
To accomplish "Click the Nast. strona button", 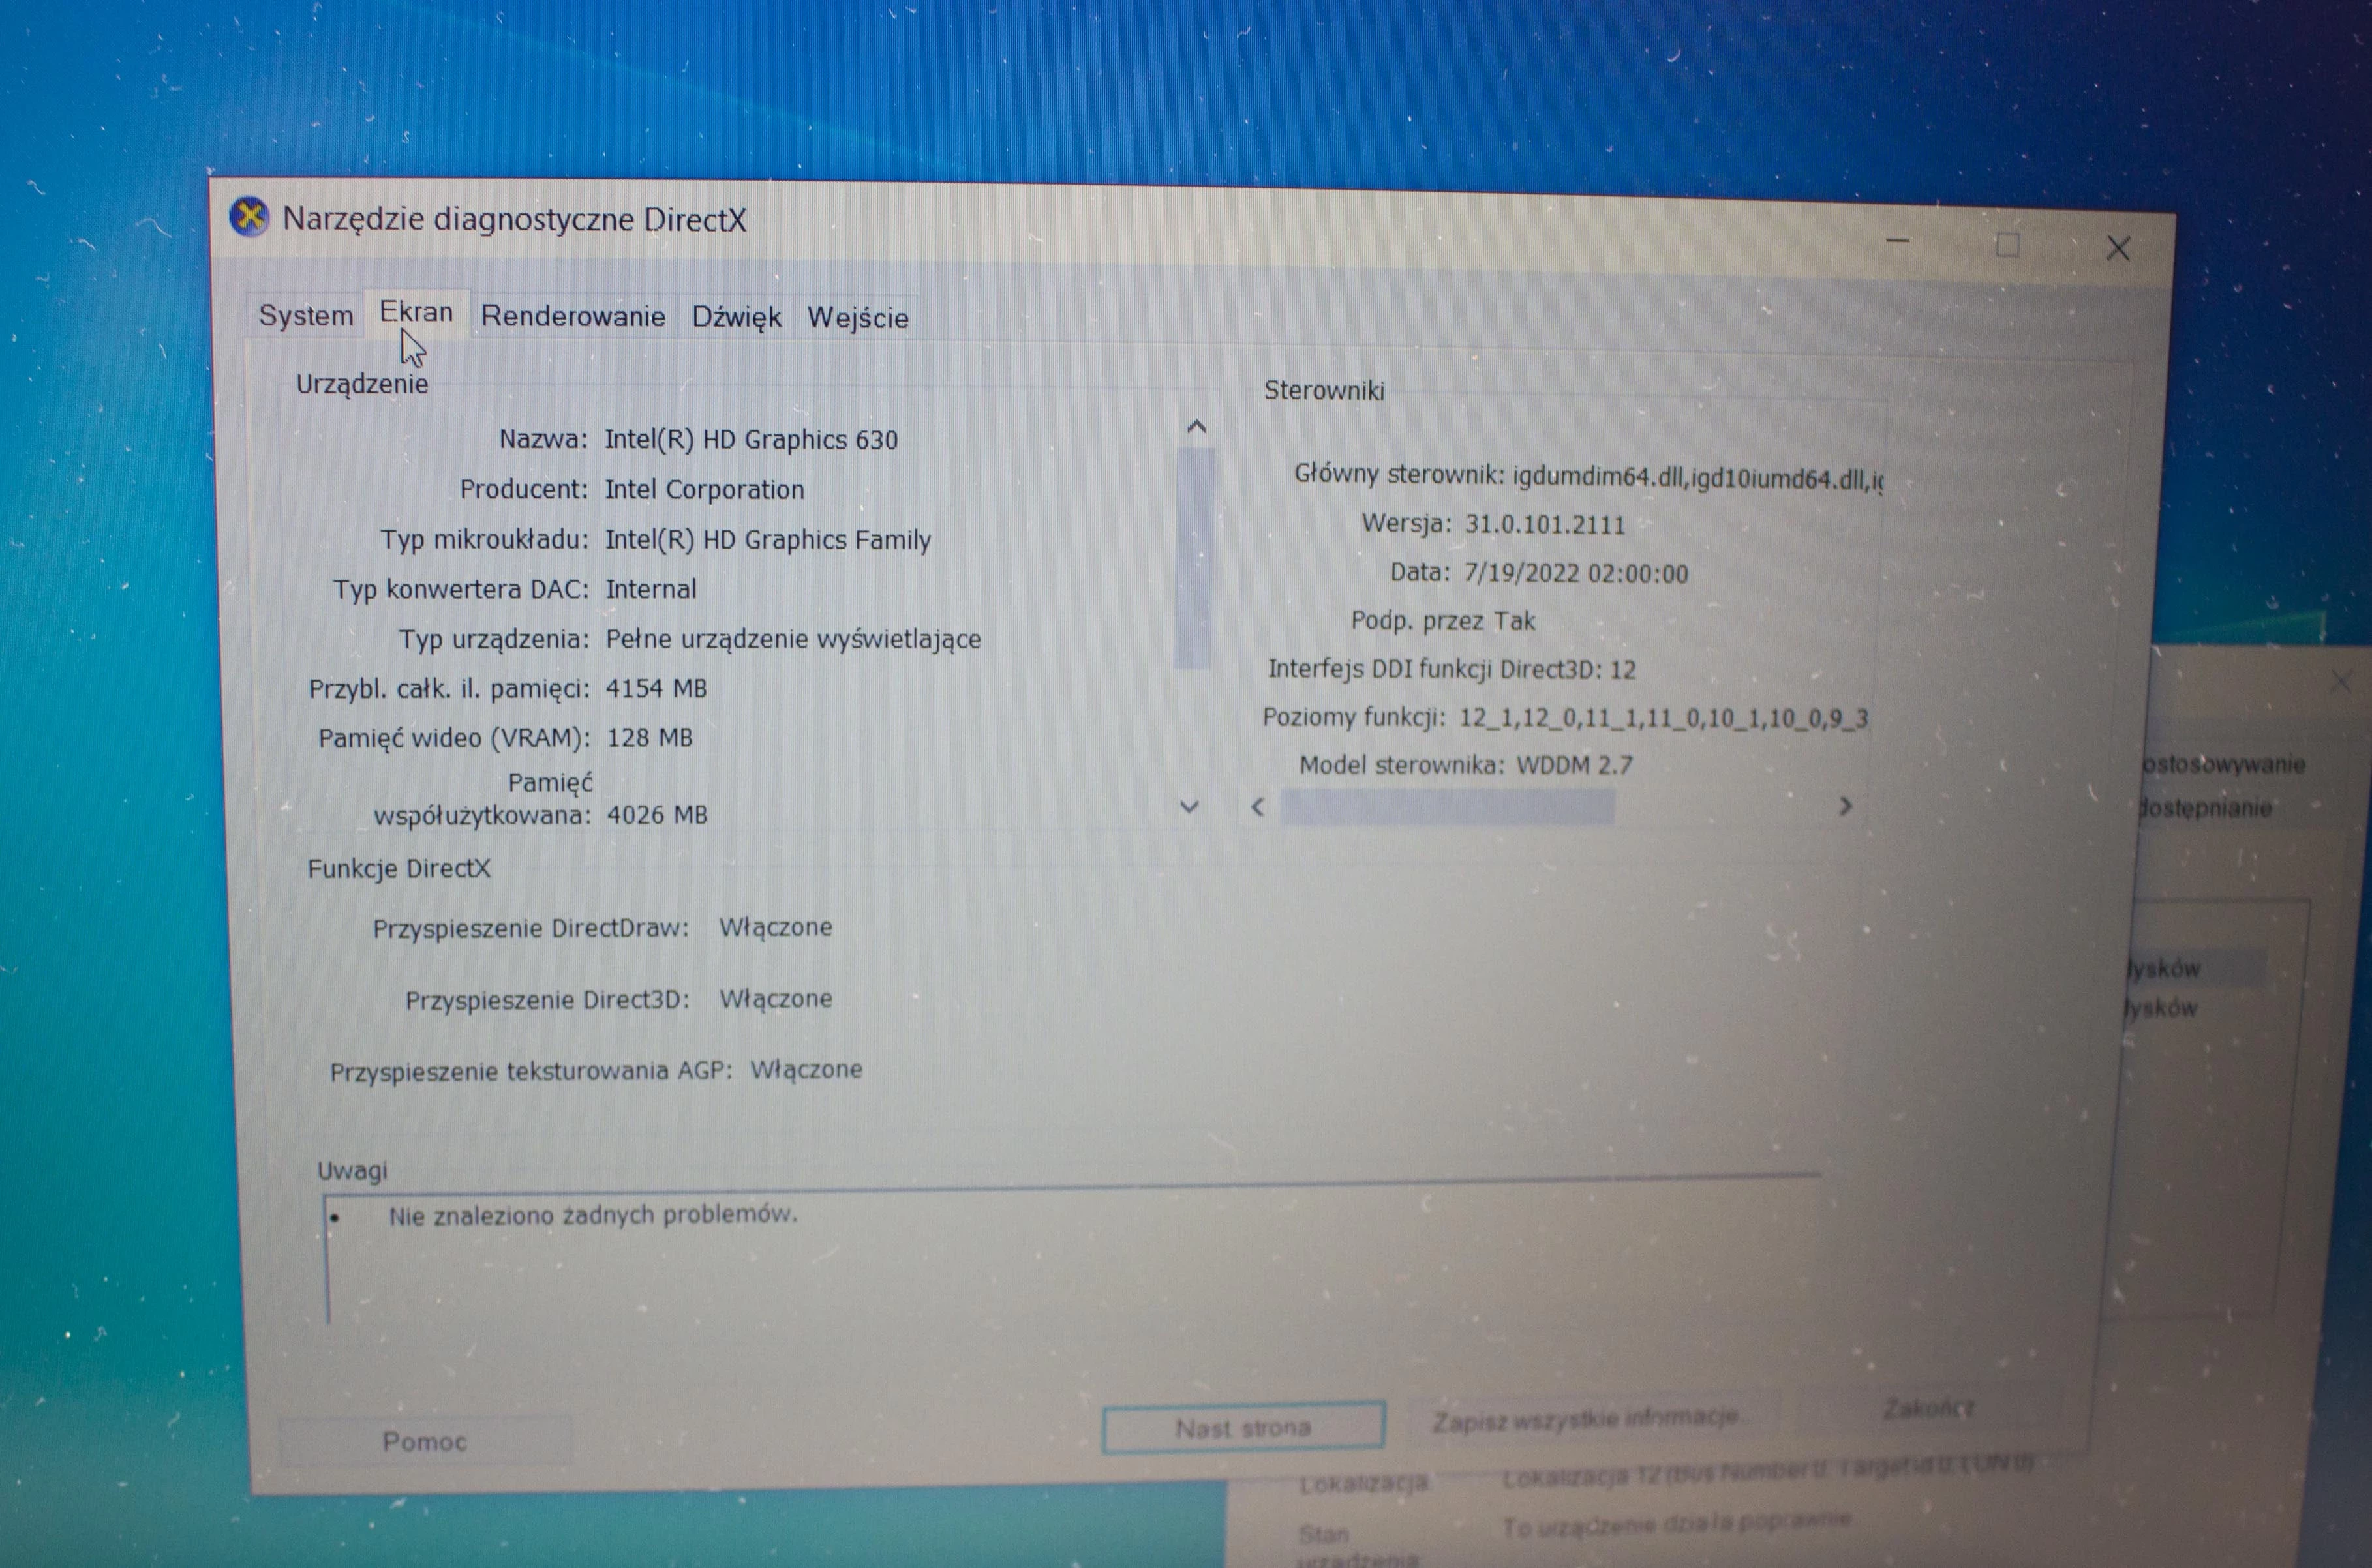I will (1243, 1427).
